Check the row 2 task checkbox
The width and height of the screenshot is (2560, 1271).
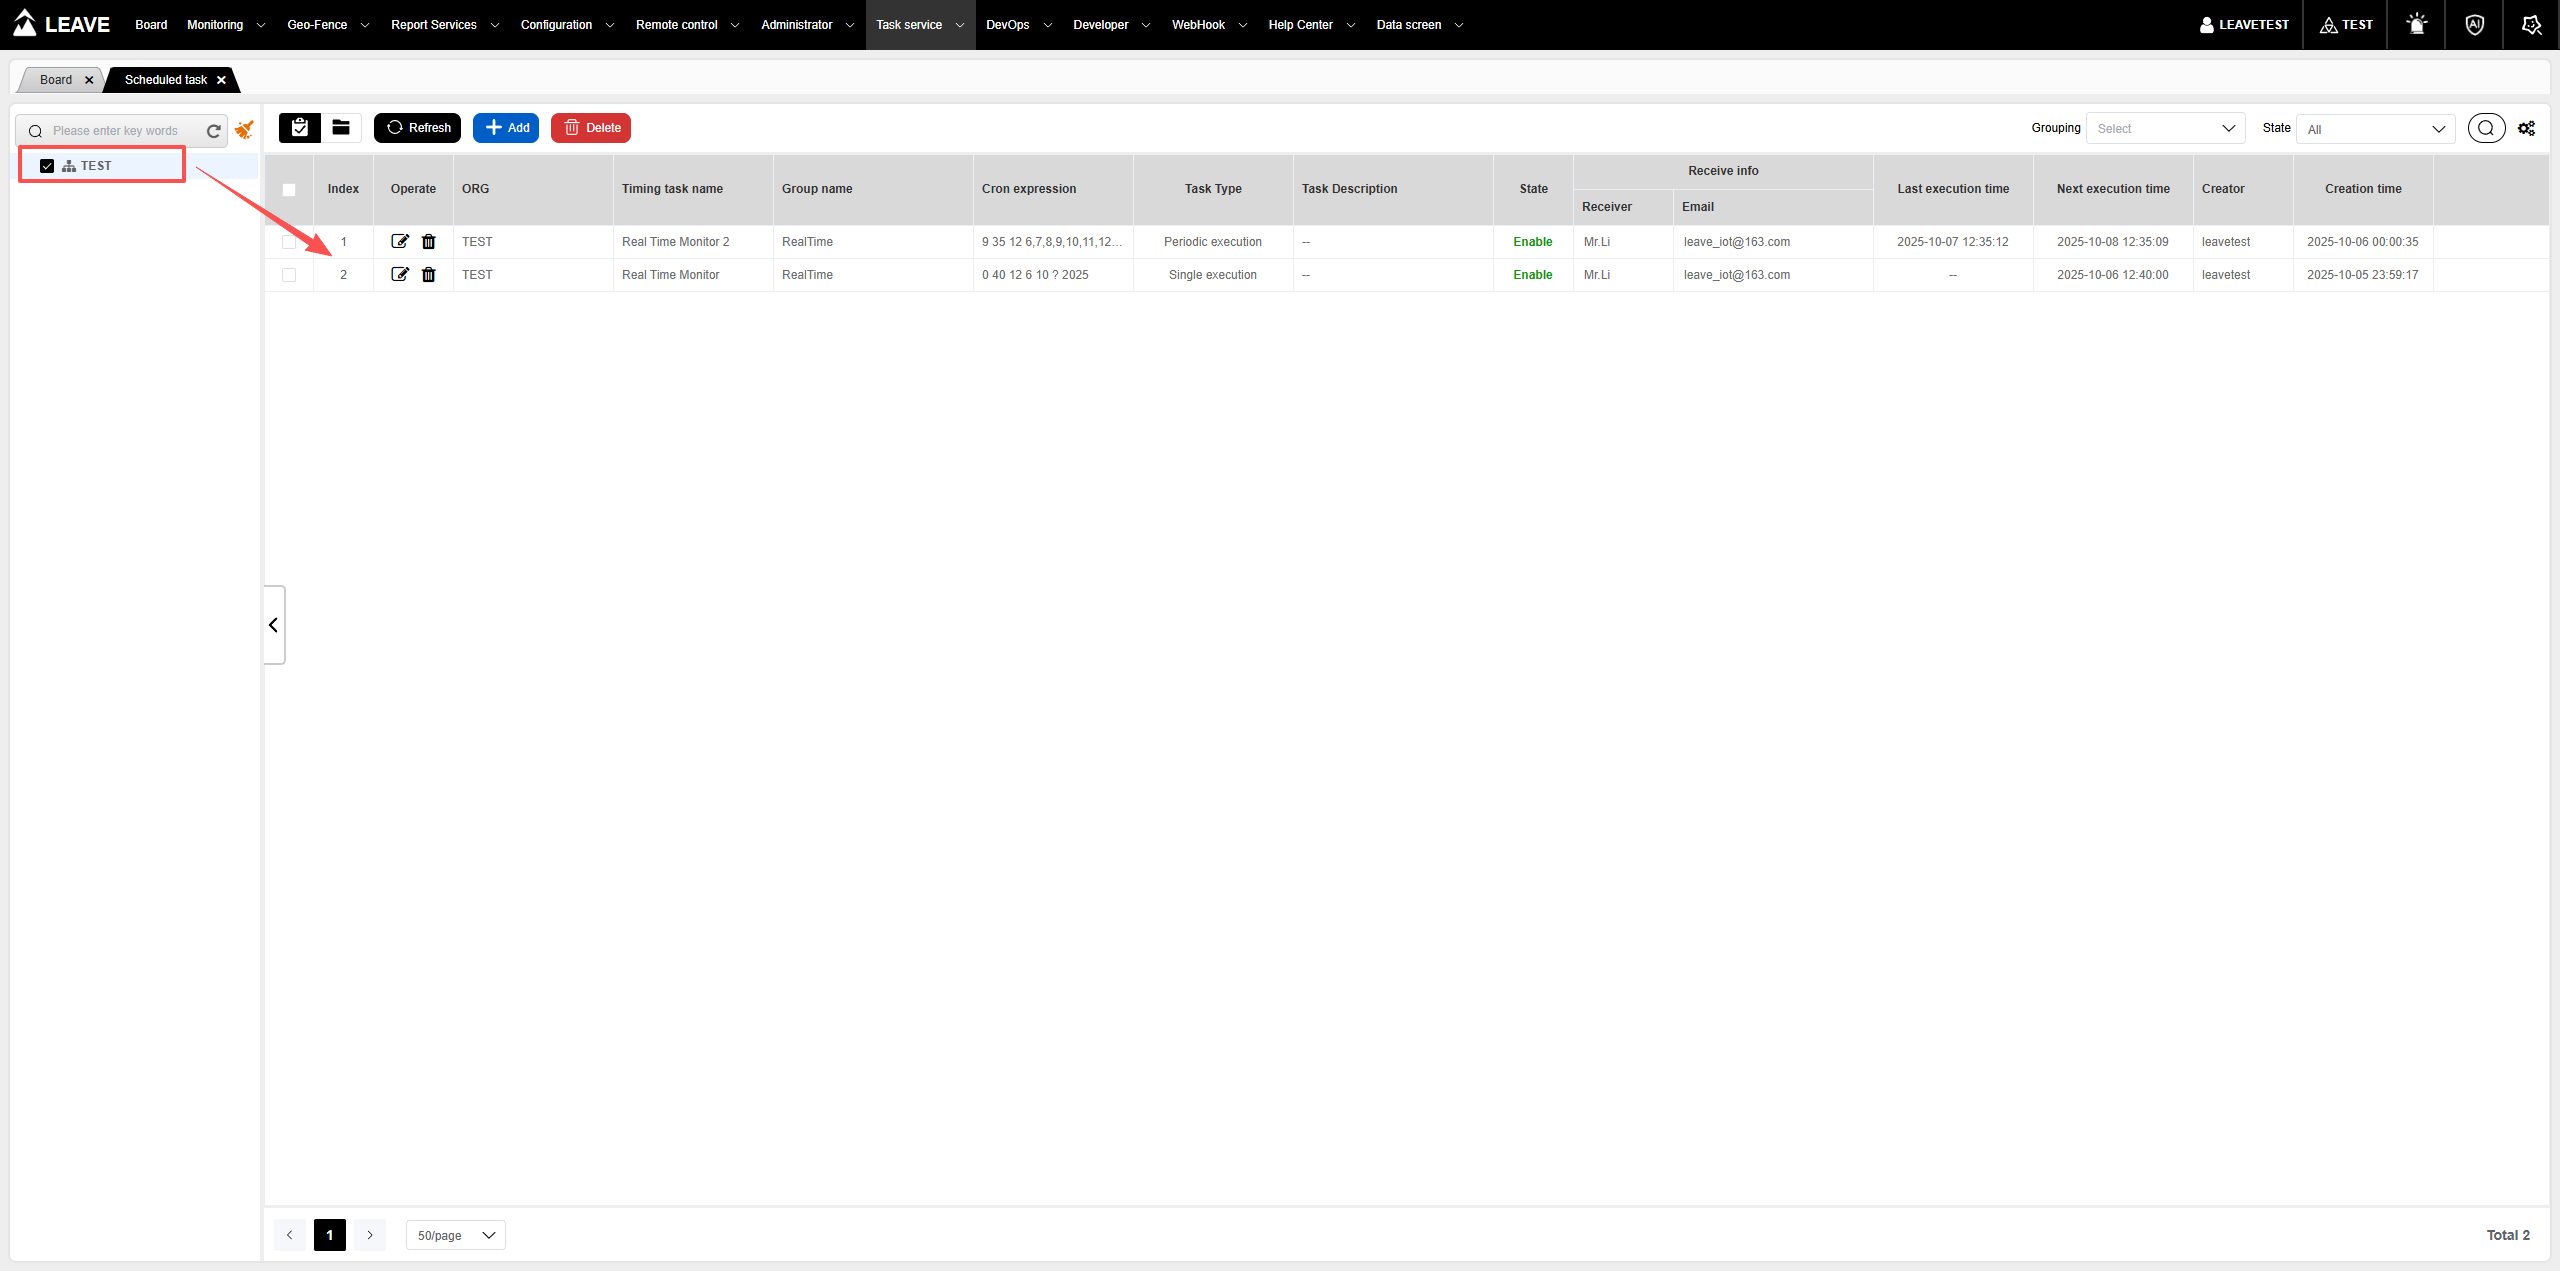click(289, 274)
